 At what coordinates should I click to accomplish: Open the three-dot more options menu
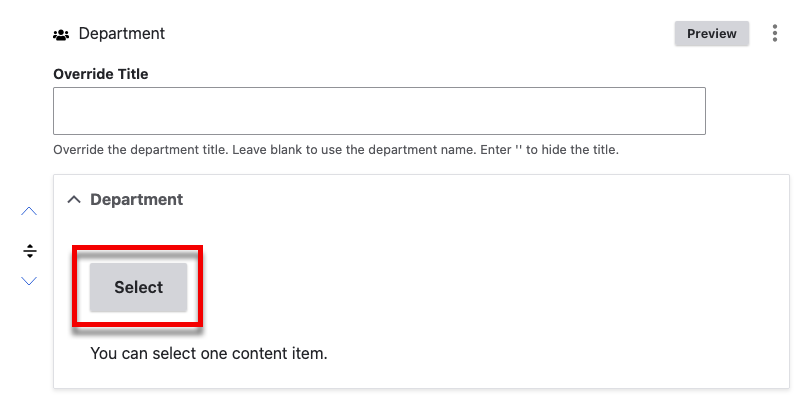774,33
